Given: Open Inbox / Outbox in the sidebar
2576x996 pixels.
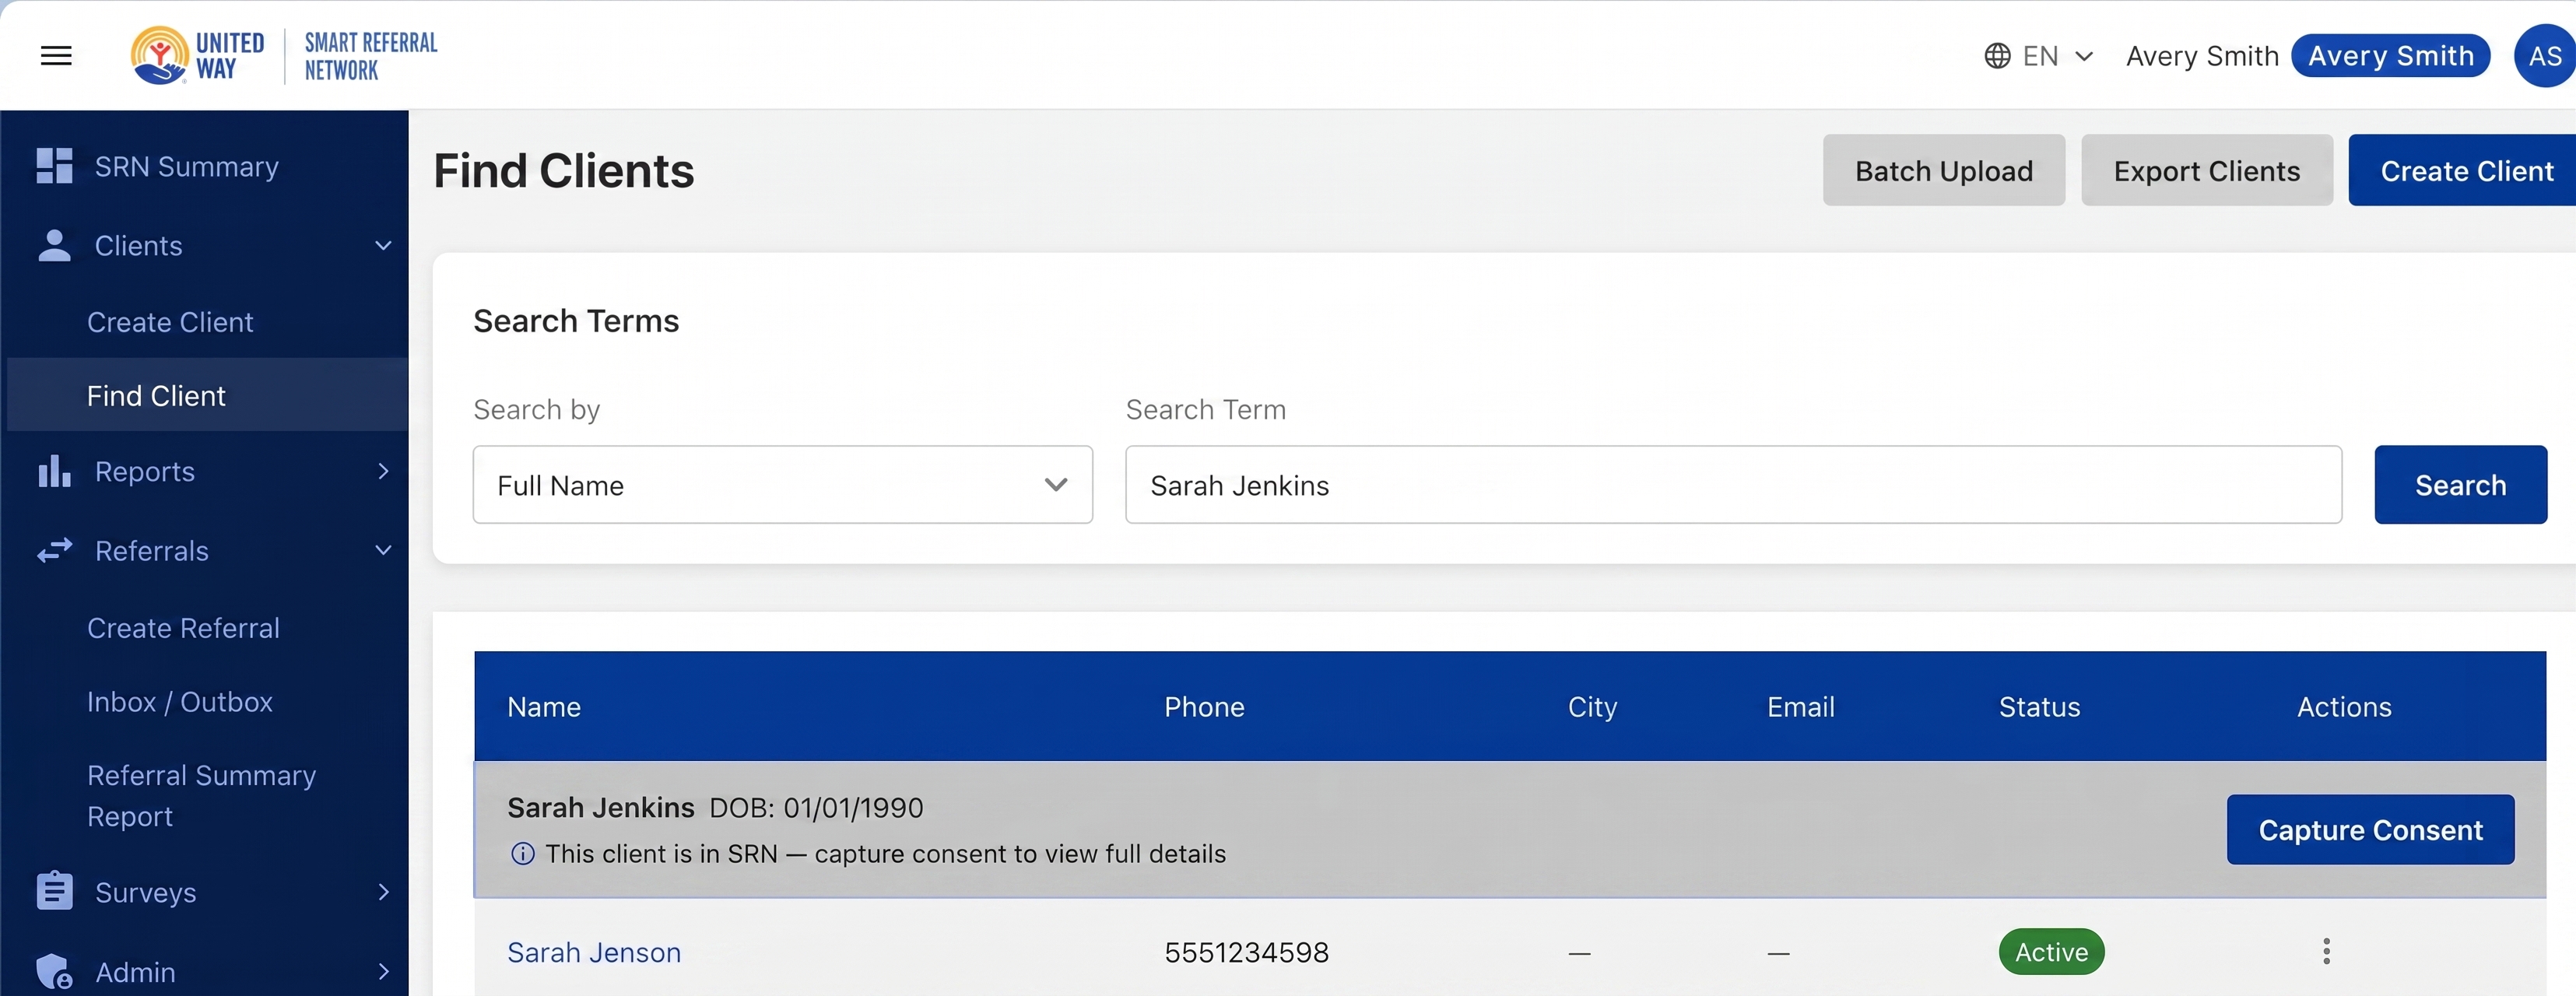Looking at the screenshot, I should click(180, 702).
